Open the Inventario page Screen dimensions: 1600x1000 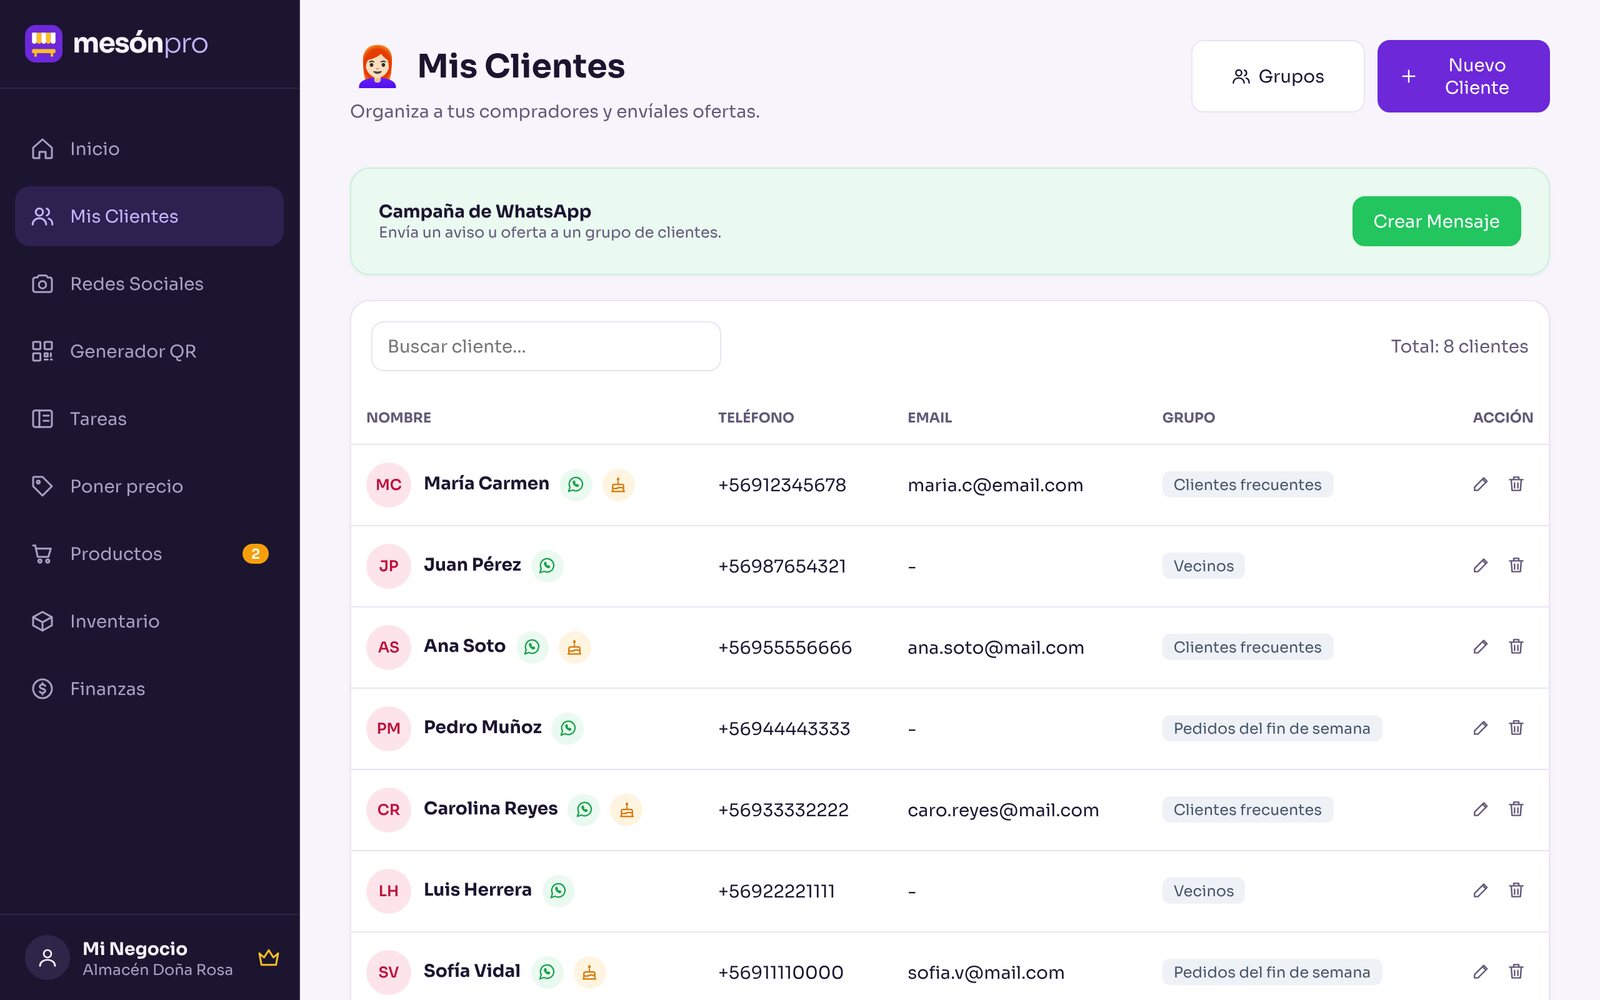click(149, 621)
